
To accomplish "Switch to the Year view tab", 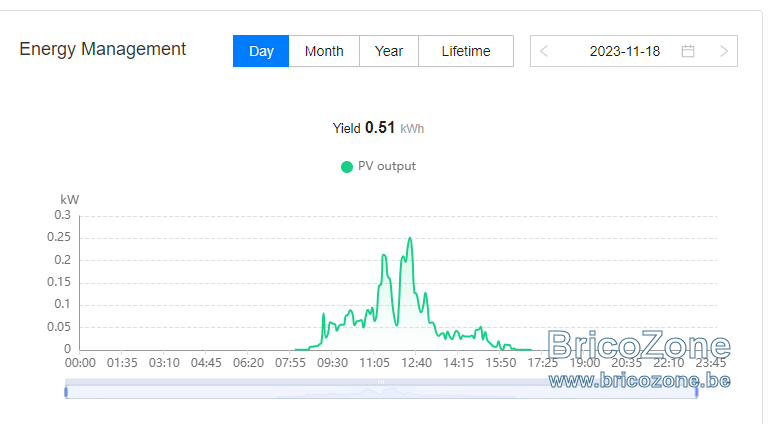I will [x=389, y=51].
